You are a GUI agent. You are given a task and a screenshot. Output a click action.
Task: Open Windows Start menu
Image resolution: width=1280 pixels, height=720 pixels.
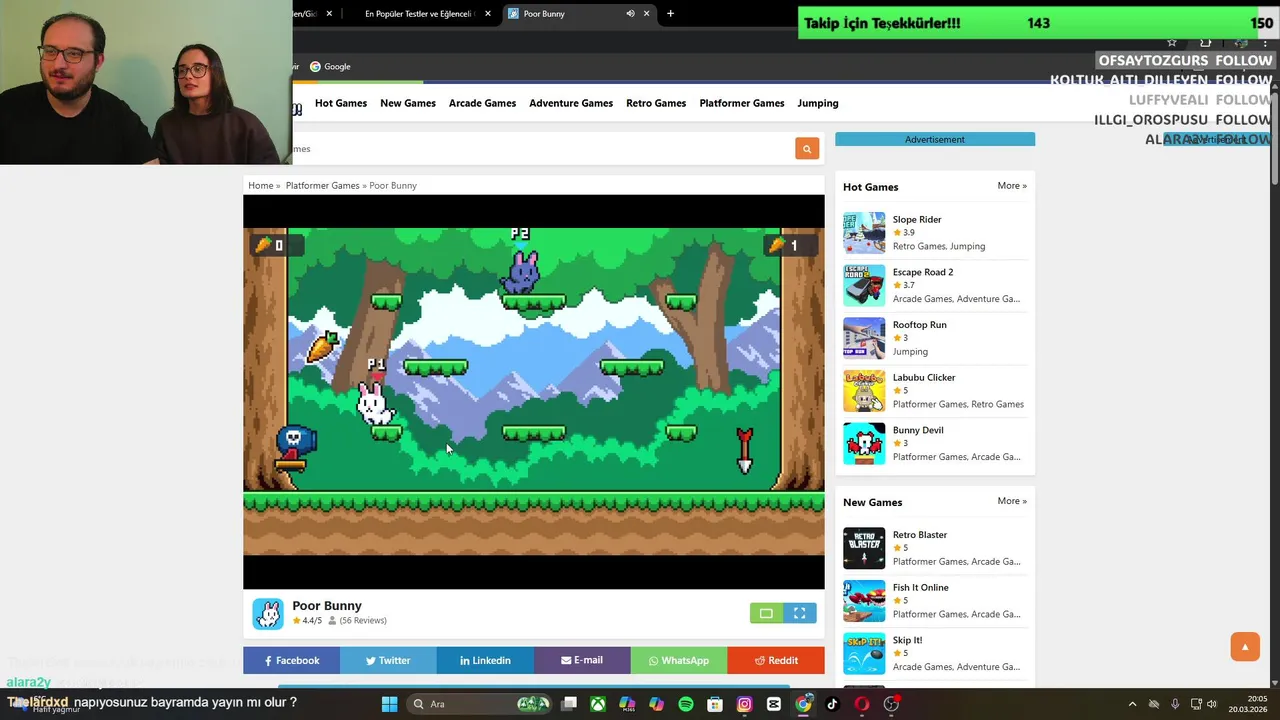(389, 704)
